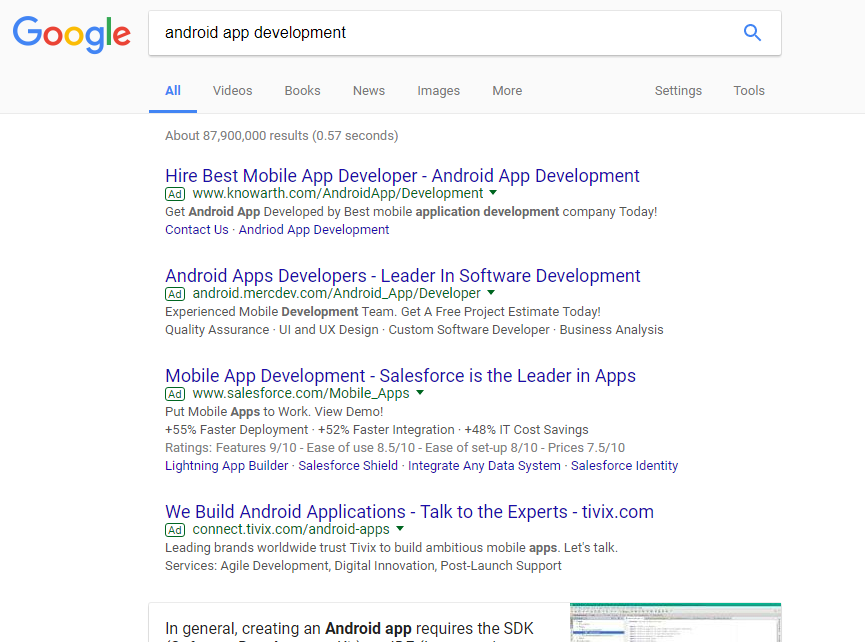Image resolution: width=865 pixels, height=642 pixels.
Task: Open 'Android Apps Developers - Leader' ad title
Action: pyautogui.click(x=403, y=275)
